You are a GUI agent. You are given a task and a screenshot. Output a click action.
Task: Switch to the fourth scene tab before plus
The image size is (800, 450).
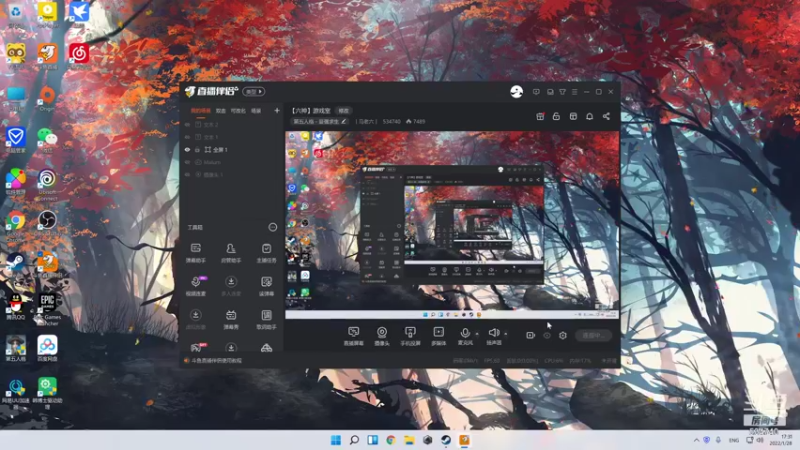(256, 111)
